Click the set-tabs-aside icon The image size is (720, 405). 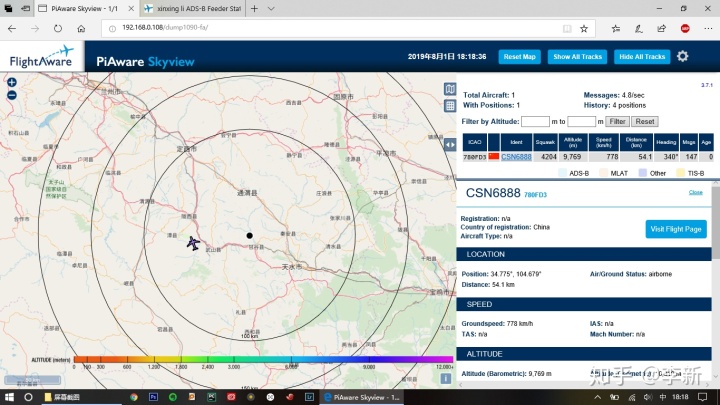(26, 8)
